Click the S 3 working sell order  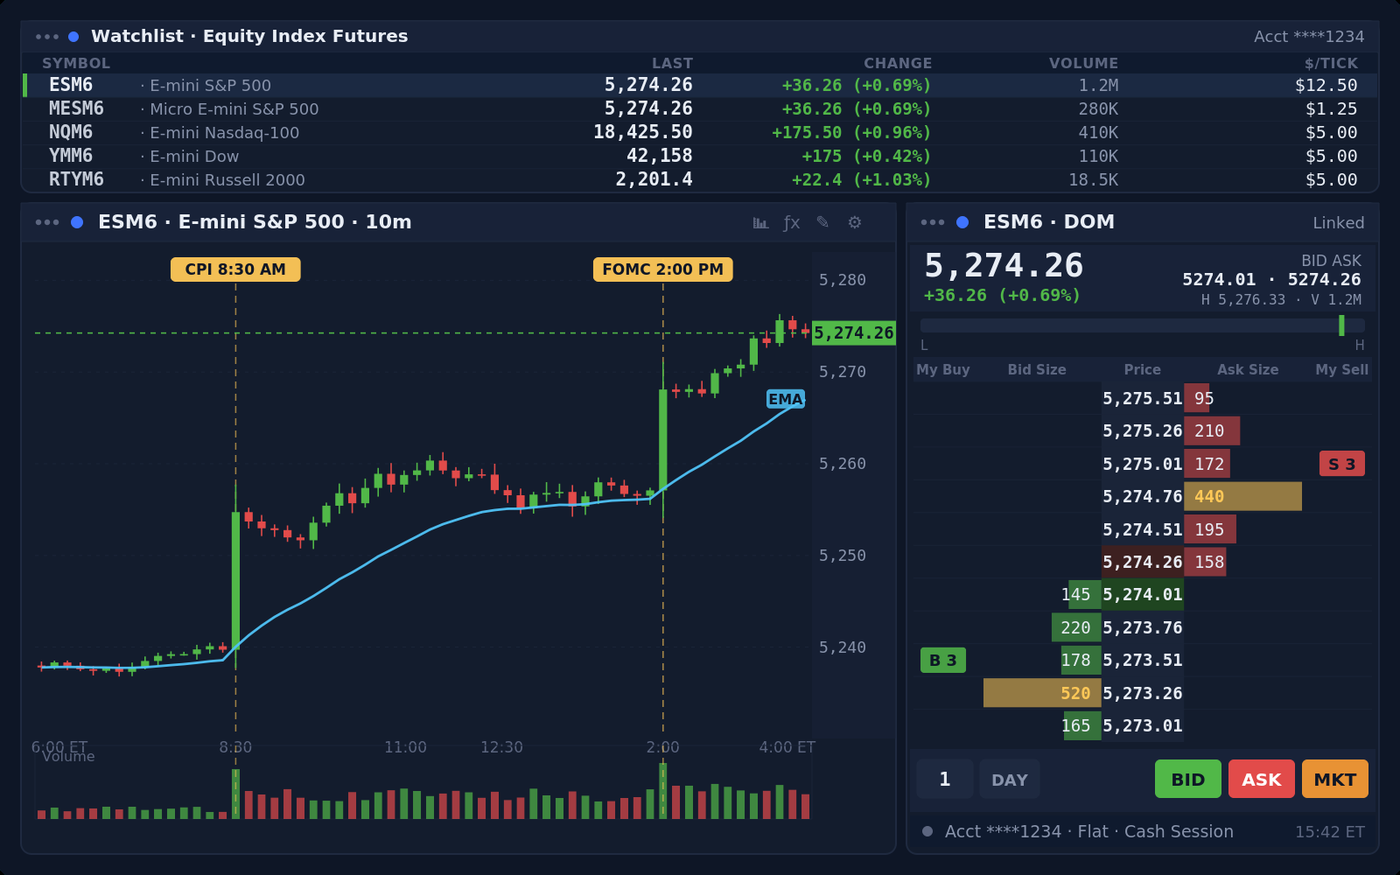click(1342, 464)
